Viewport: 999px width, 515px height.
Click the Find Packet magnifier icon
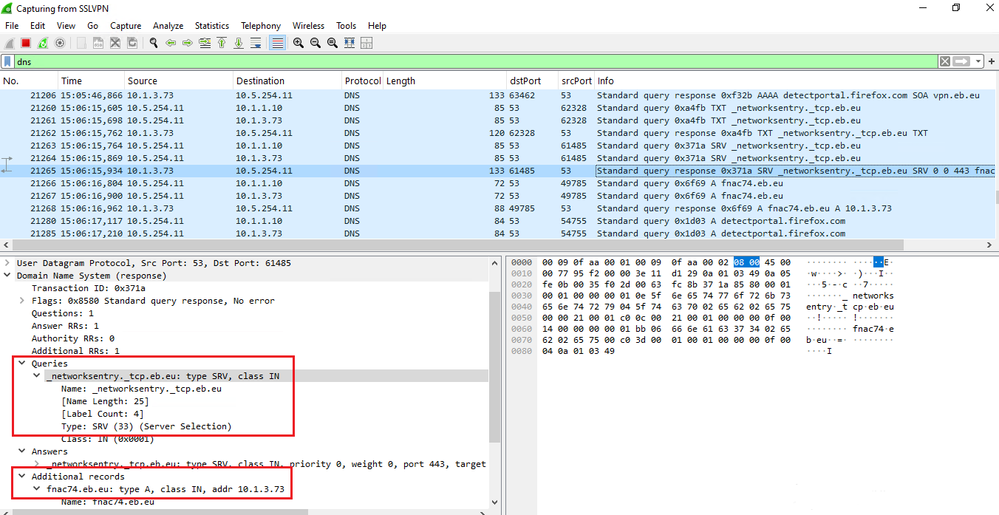click(153, 43)
